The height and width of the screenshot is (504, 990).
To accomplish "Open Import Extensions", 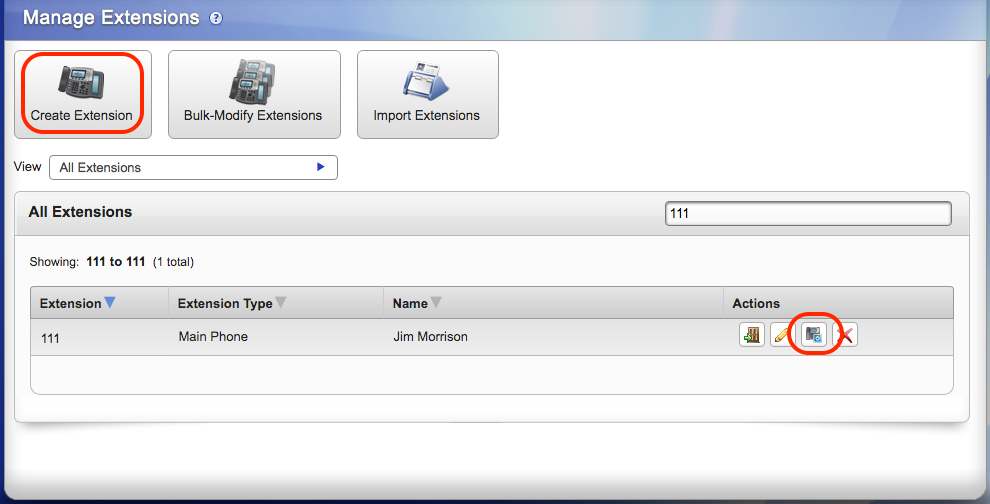I will point(427,94).
